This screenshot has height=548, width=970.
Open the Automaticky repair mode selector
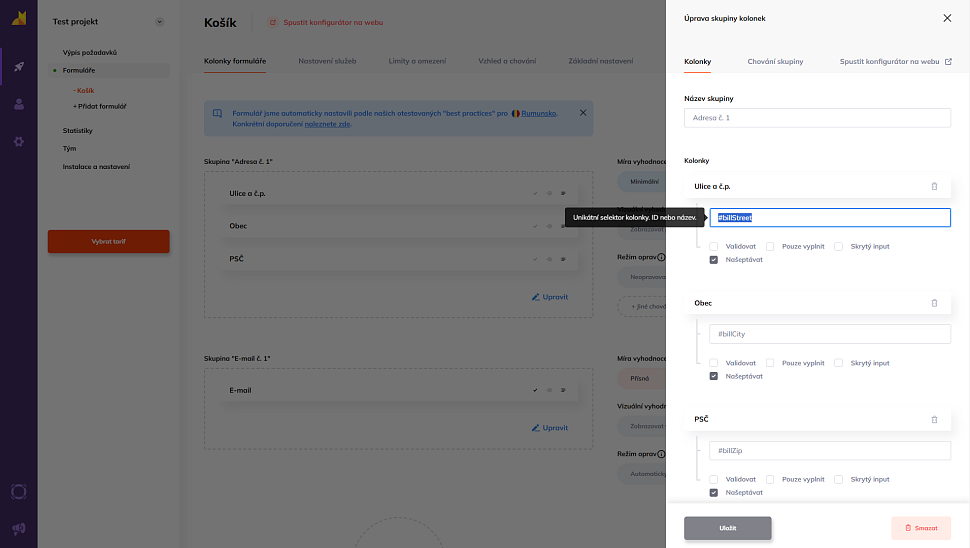[x=642, y=474]
